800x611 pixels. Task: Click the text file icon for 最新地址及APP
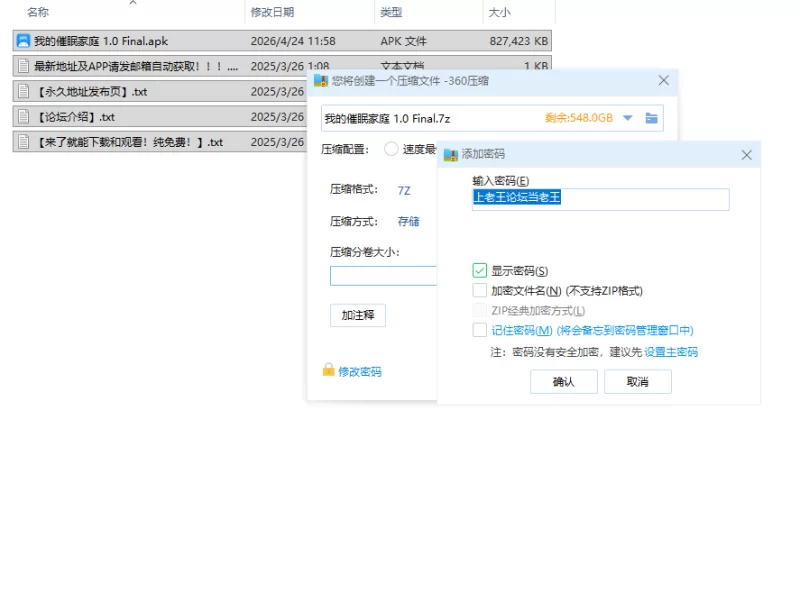[23, 66]
